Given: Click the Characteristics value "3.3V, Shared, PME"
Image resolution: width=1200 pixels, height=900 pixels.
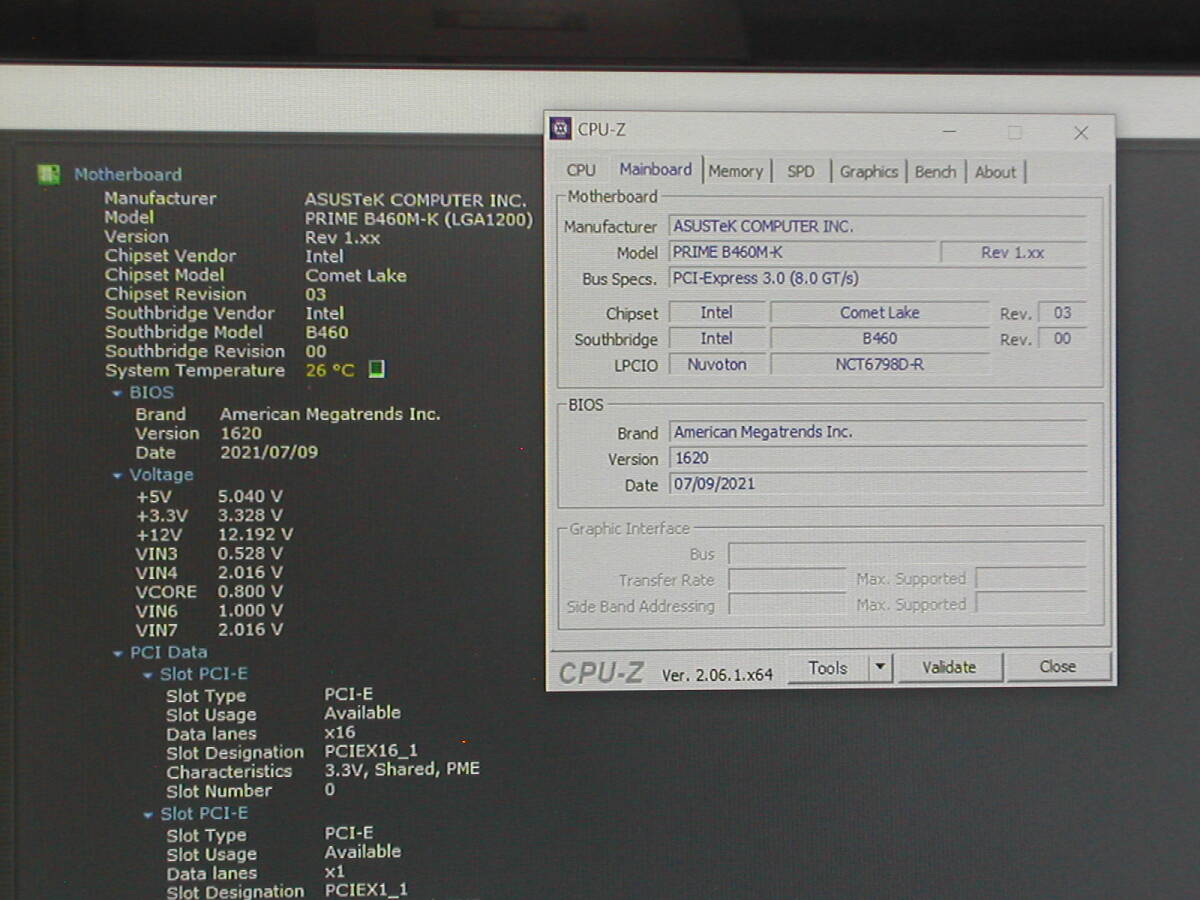Looking at the screenshot, I should [402, 770].
